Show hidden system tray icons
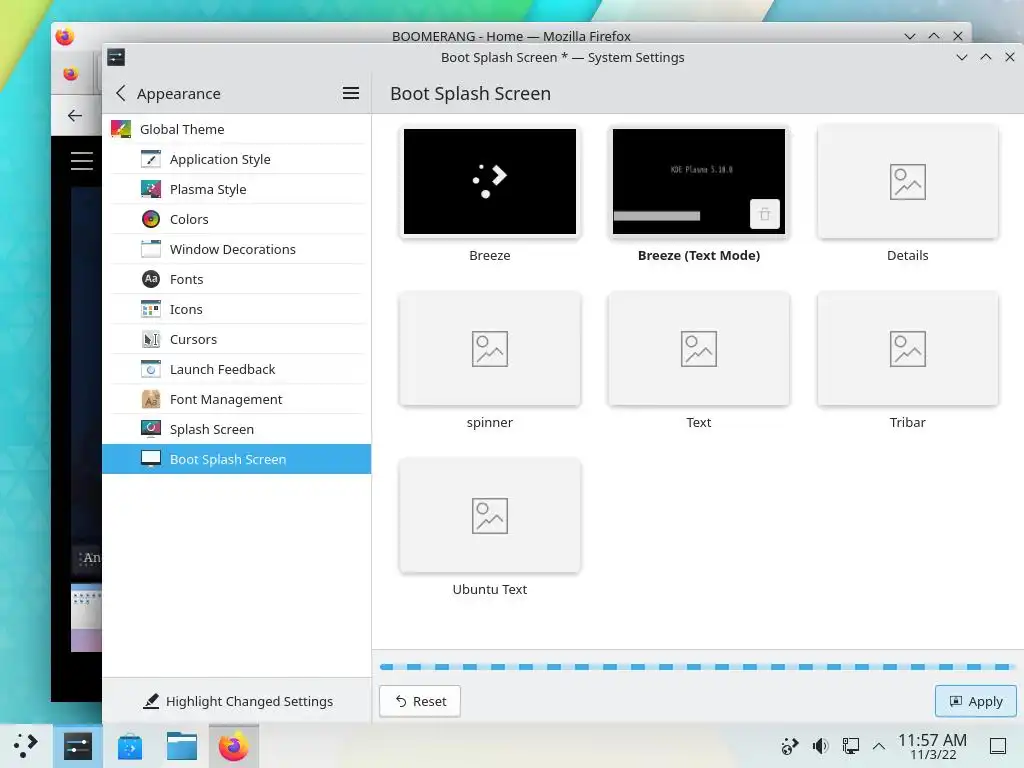Image resolution: width=1024 pixels, height=768 pixels. [879, 746]
